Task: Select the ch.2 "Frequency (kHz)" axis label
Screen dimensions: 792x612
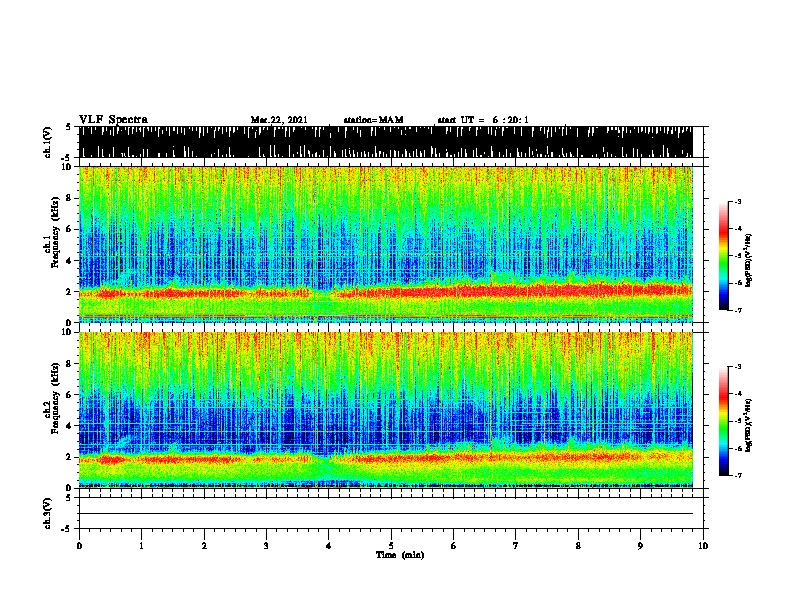Action: [56, 398]
